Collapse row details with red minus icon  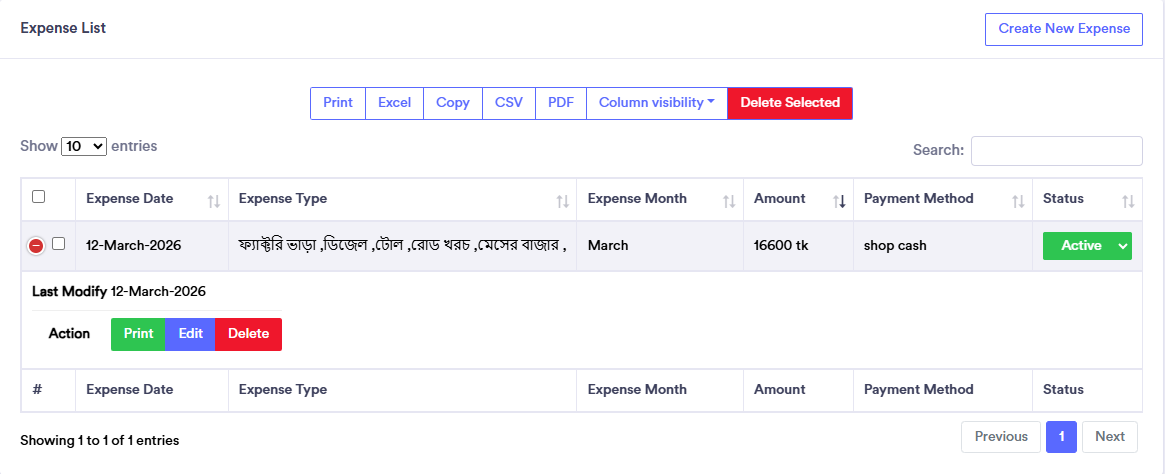(36, 246)
